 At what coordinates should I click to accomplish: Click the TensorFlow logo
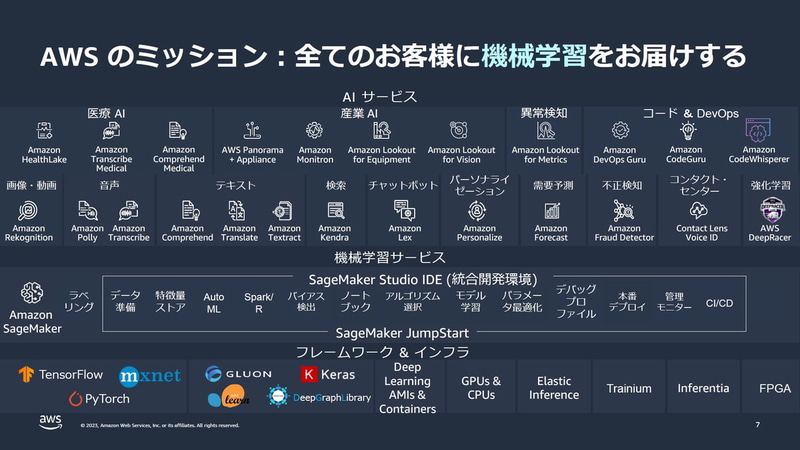61,374
